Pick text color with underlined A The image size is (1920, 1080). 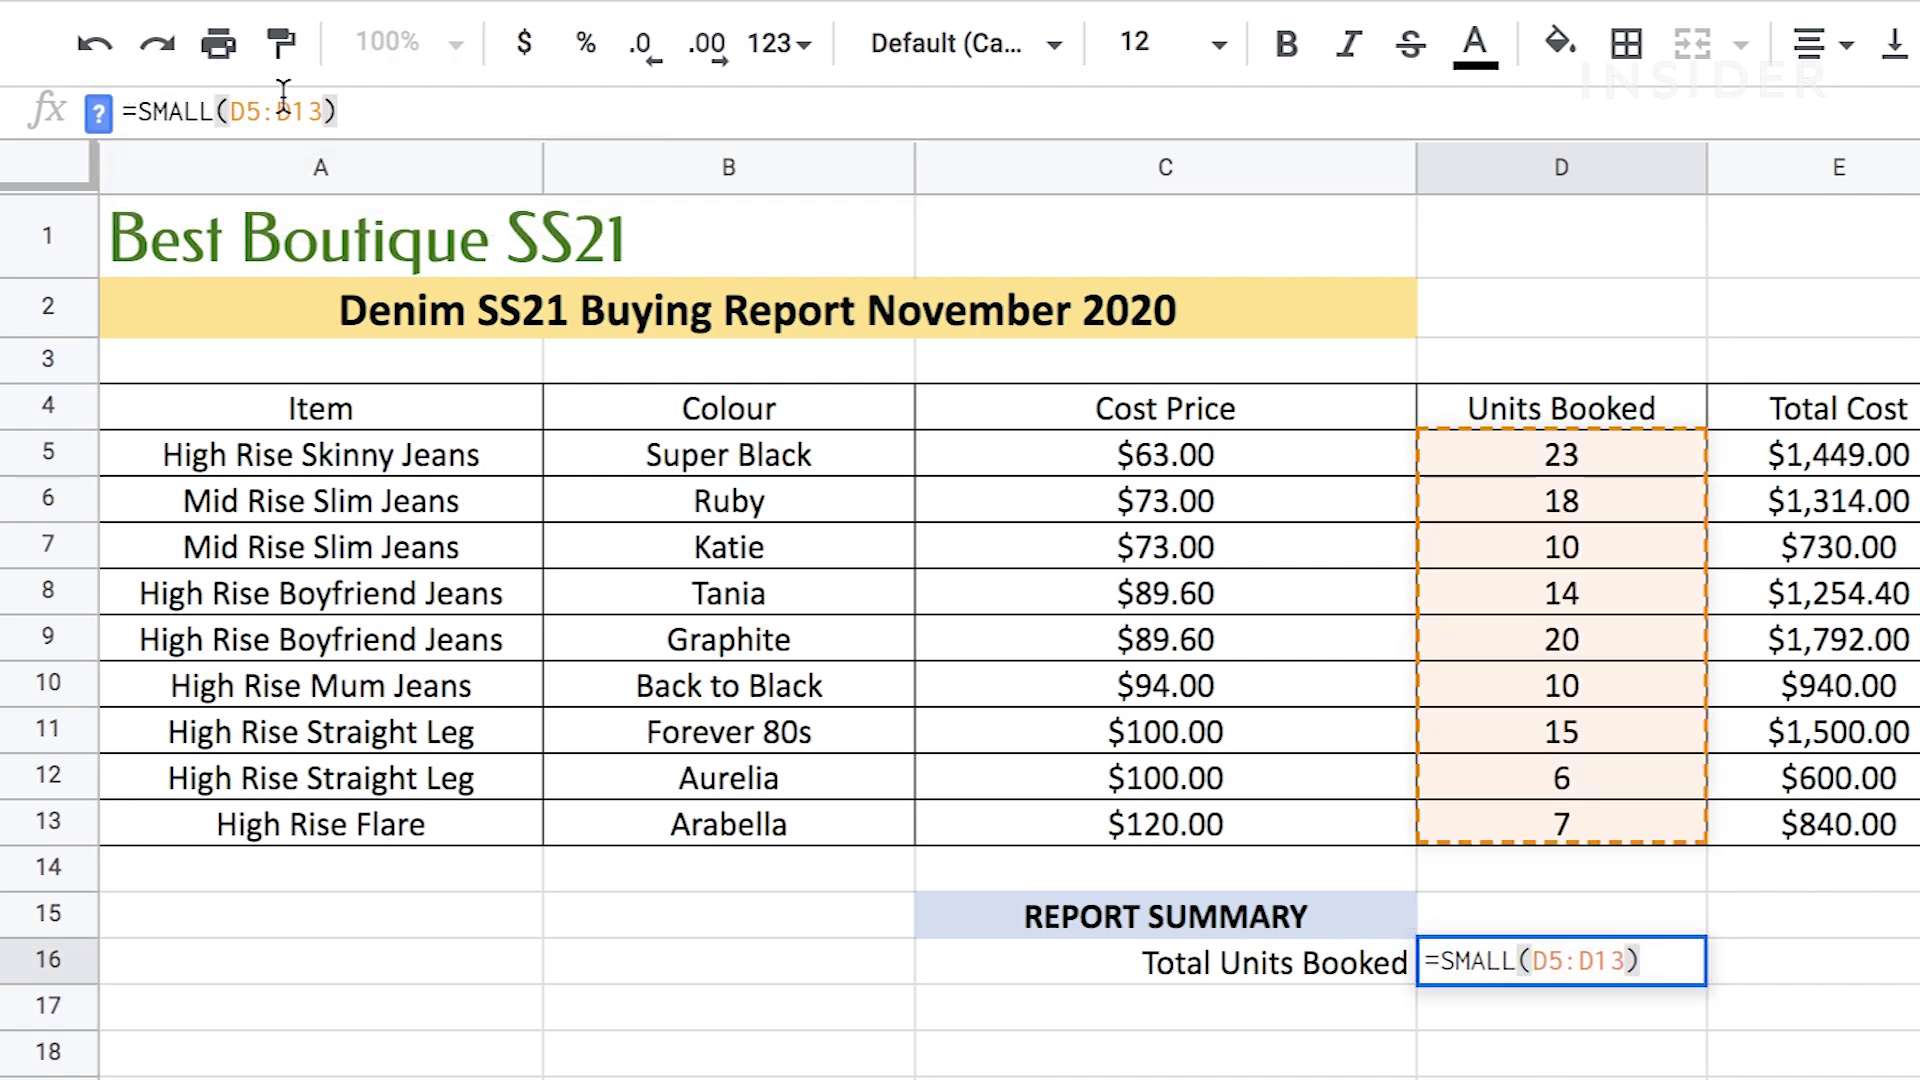(1474, 45)
